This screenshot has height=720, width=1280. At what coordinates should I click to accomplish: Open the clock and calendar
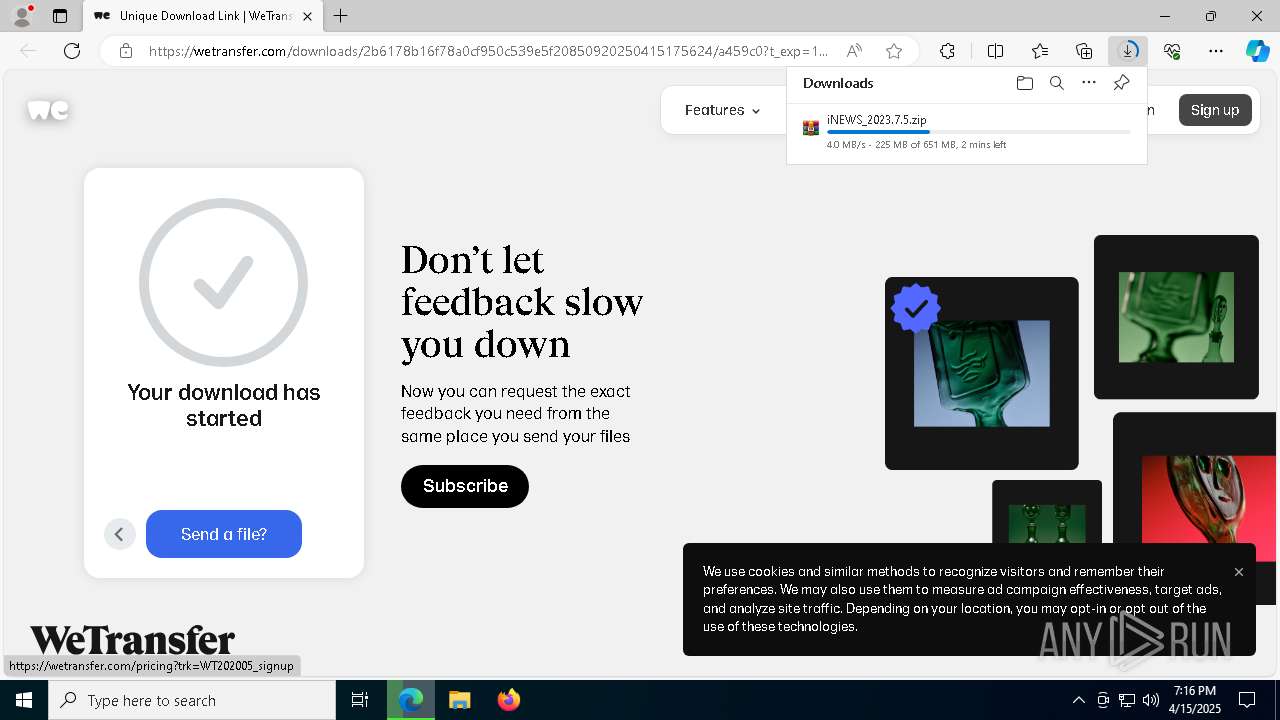click(1195, 700)
